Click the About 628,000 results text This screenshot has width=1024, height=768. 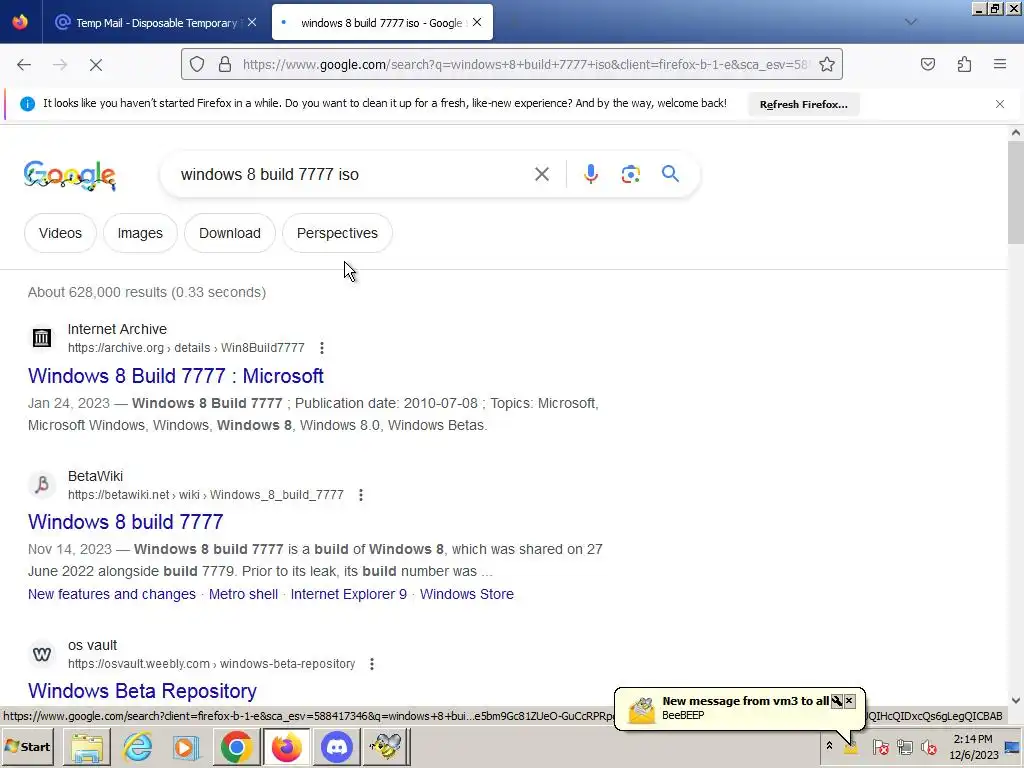147,293
